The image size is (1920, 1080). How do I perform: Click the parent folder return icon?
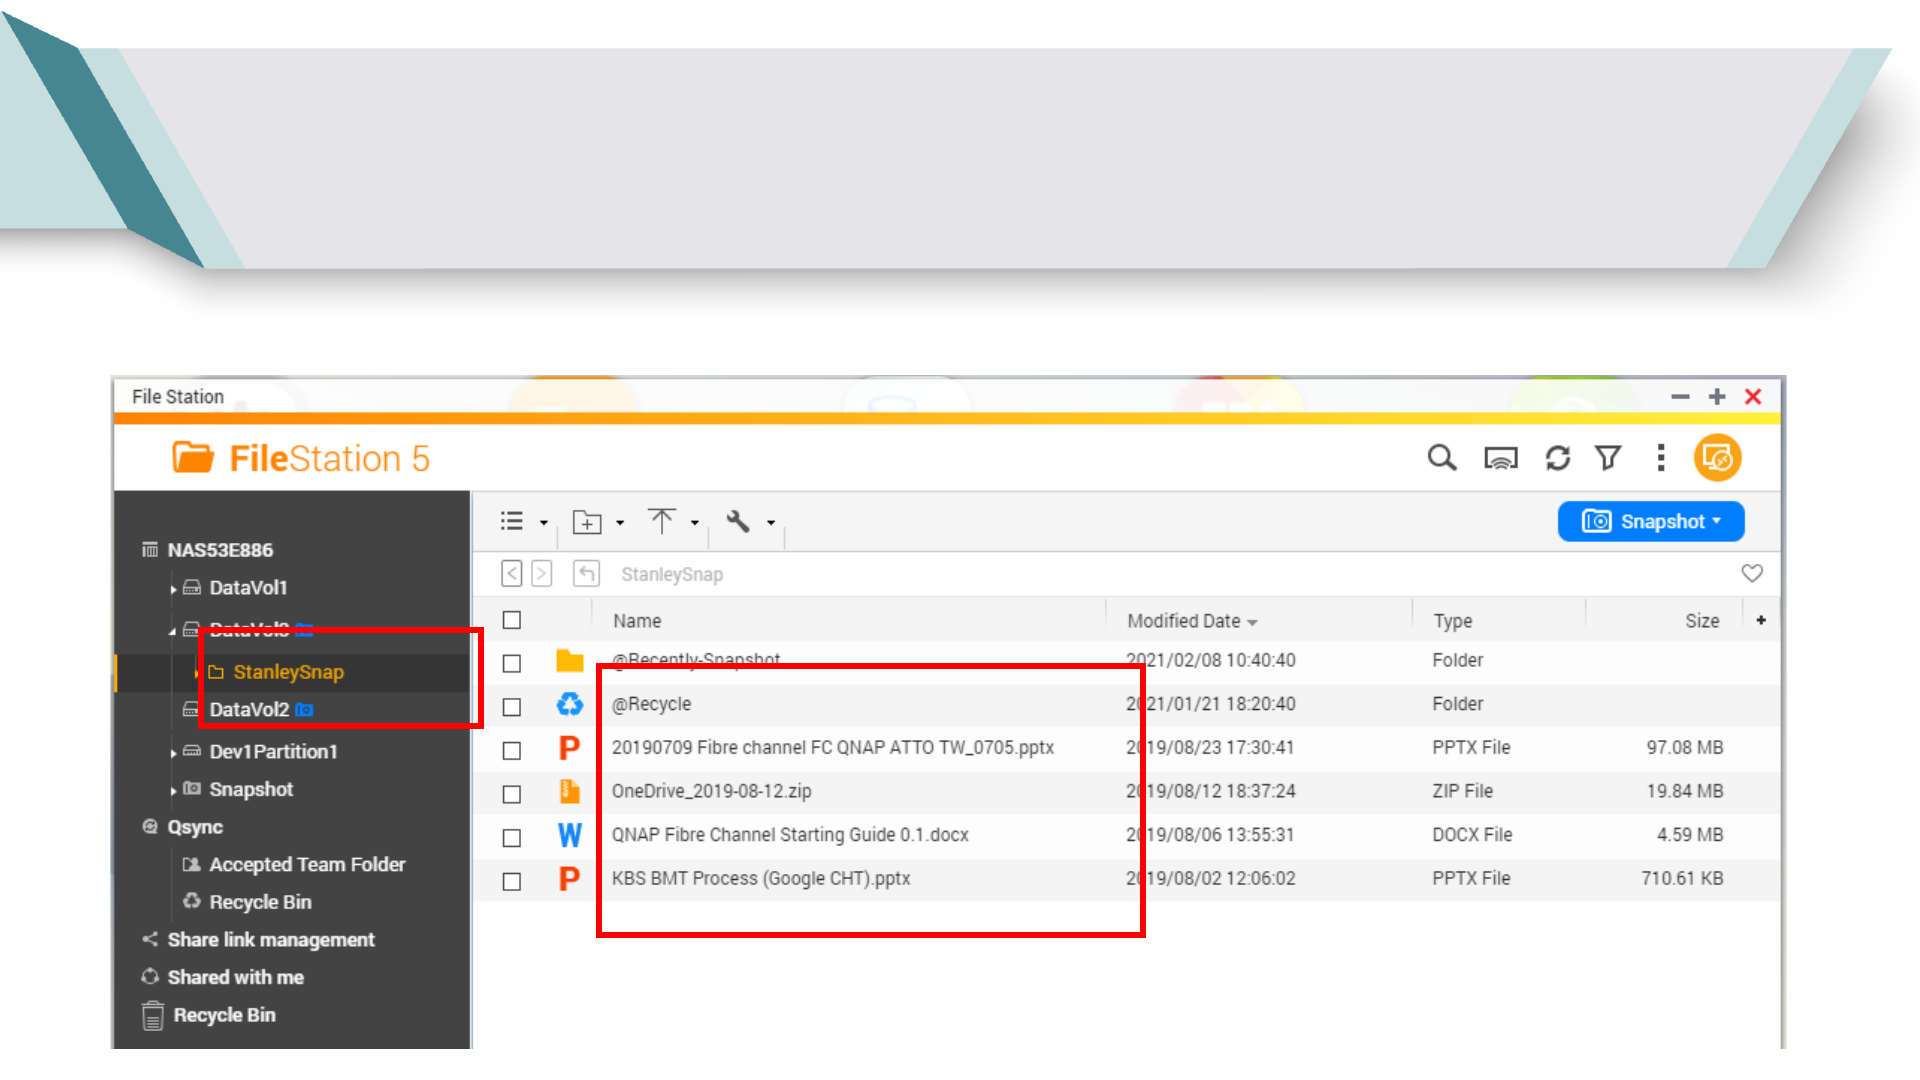tap(586, 574)
